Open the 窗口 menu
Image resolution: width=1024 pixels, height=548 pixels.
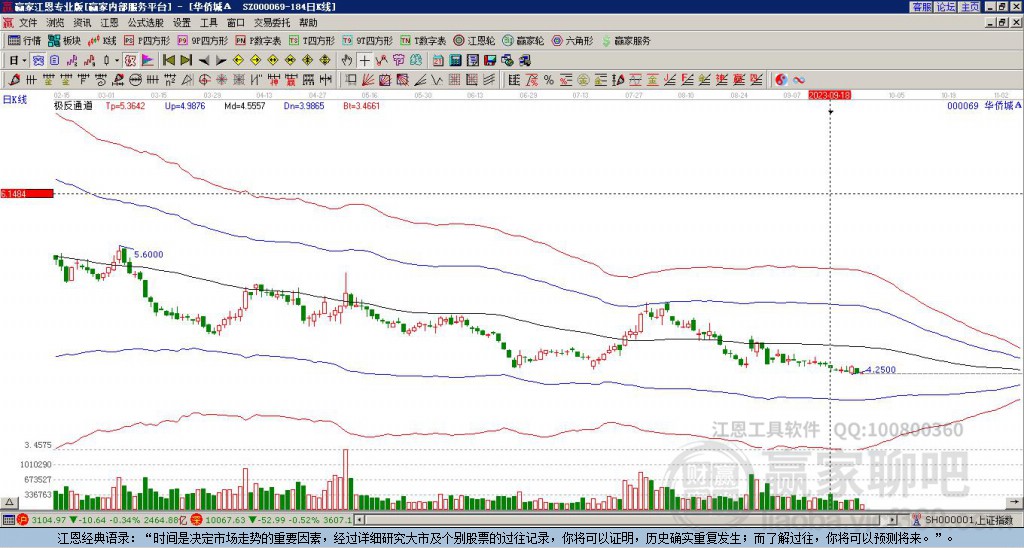click(236, 23)
